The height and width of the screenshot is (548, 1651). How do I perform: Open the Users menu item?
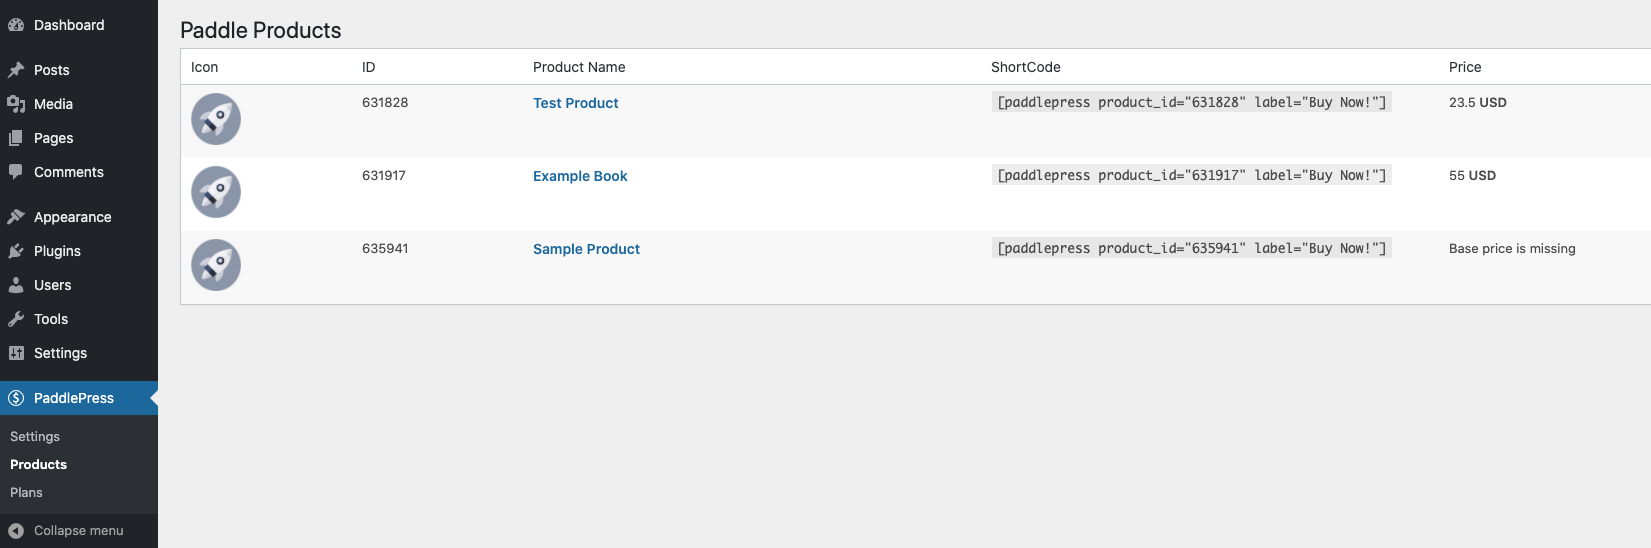[x=79, y=285]
